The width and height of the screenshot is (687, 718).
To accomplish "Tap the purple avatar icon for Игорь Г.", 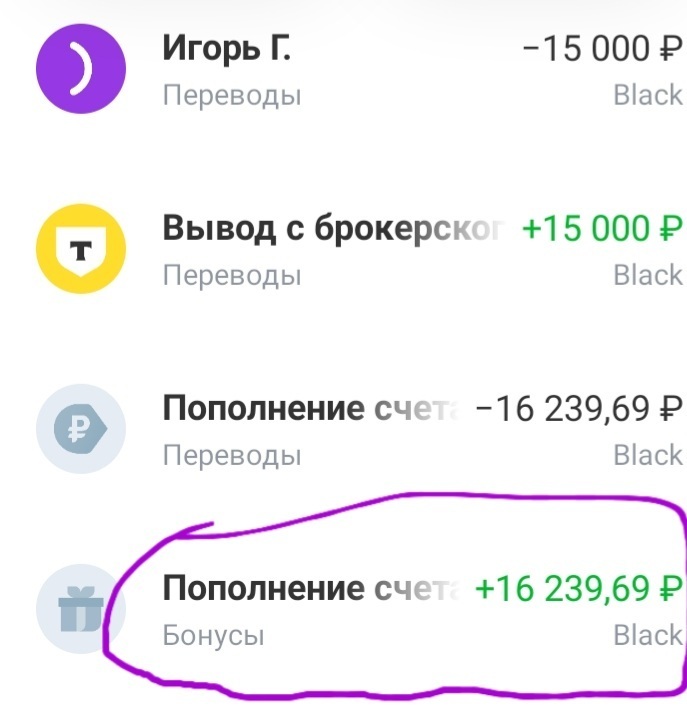I will (x=81, y=68).
